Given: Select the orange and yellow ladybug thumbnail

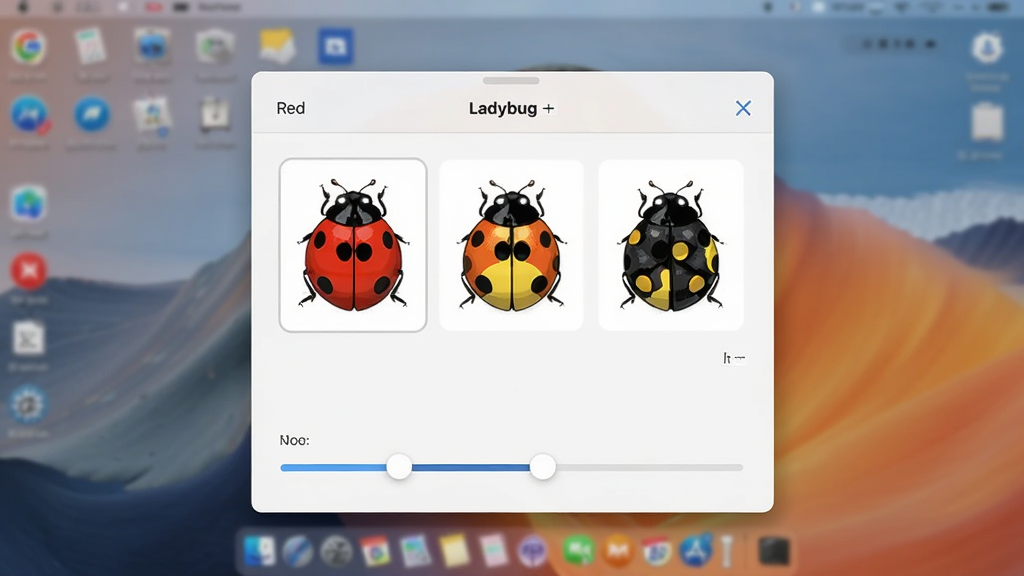Looking at the screenshot, I should [x=511, y=245].
